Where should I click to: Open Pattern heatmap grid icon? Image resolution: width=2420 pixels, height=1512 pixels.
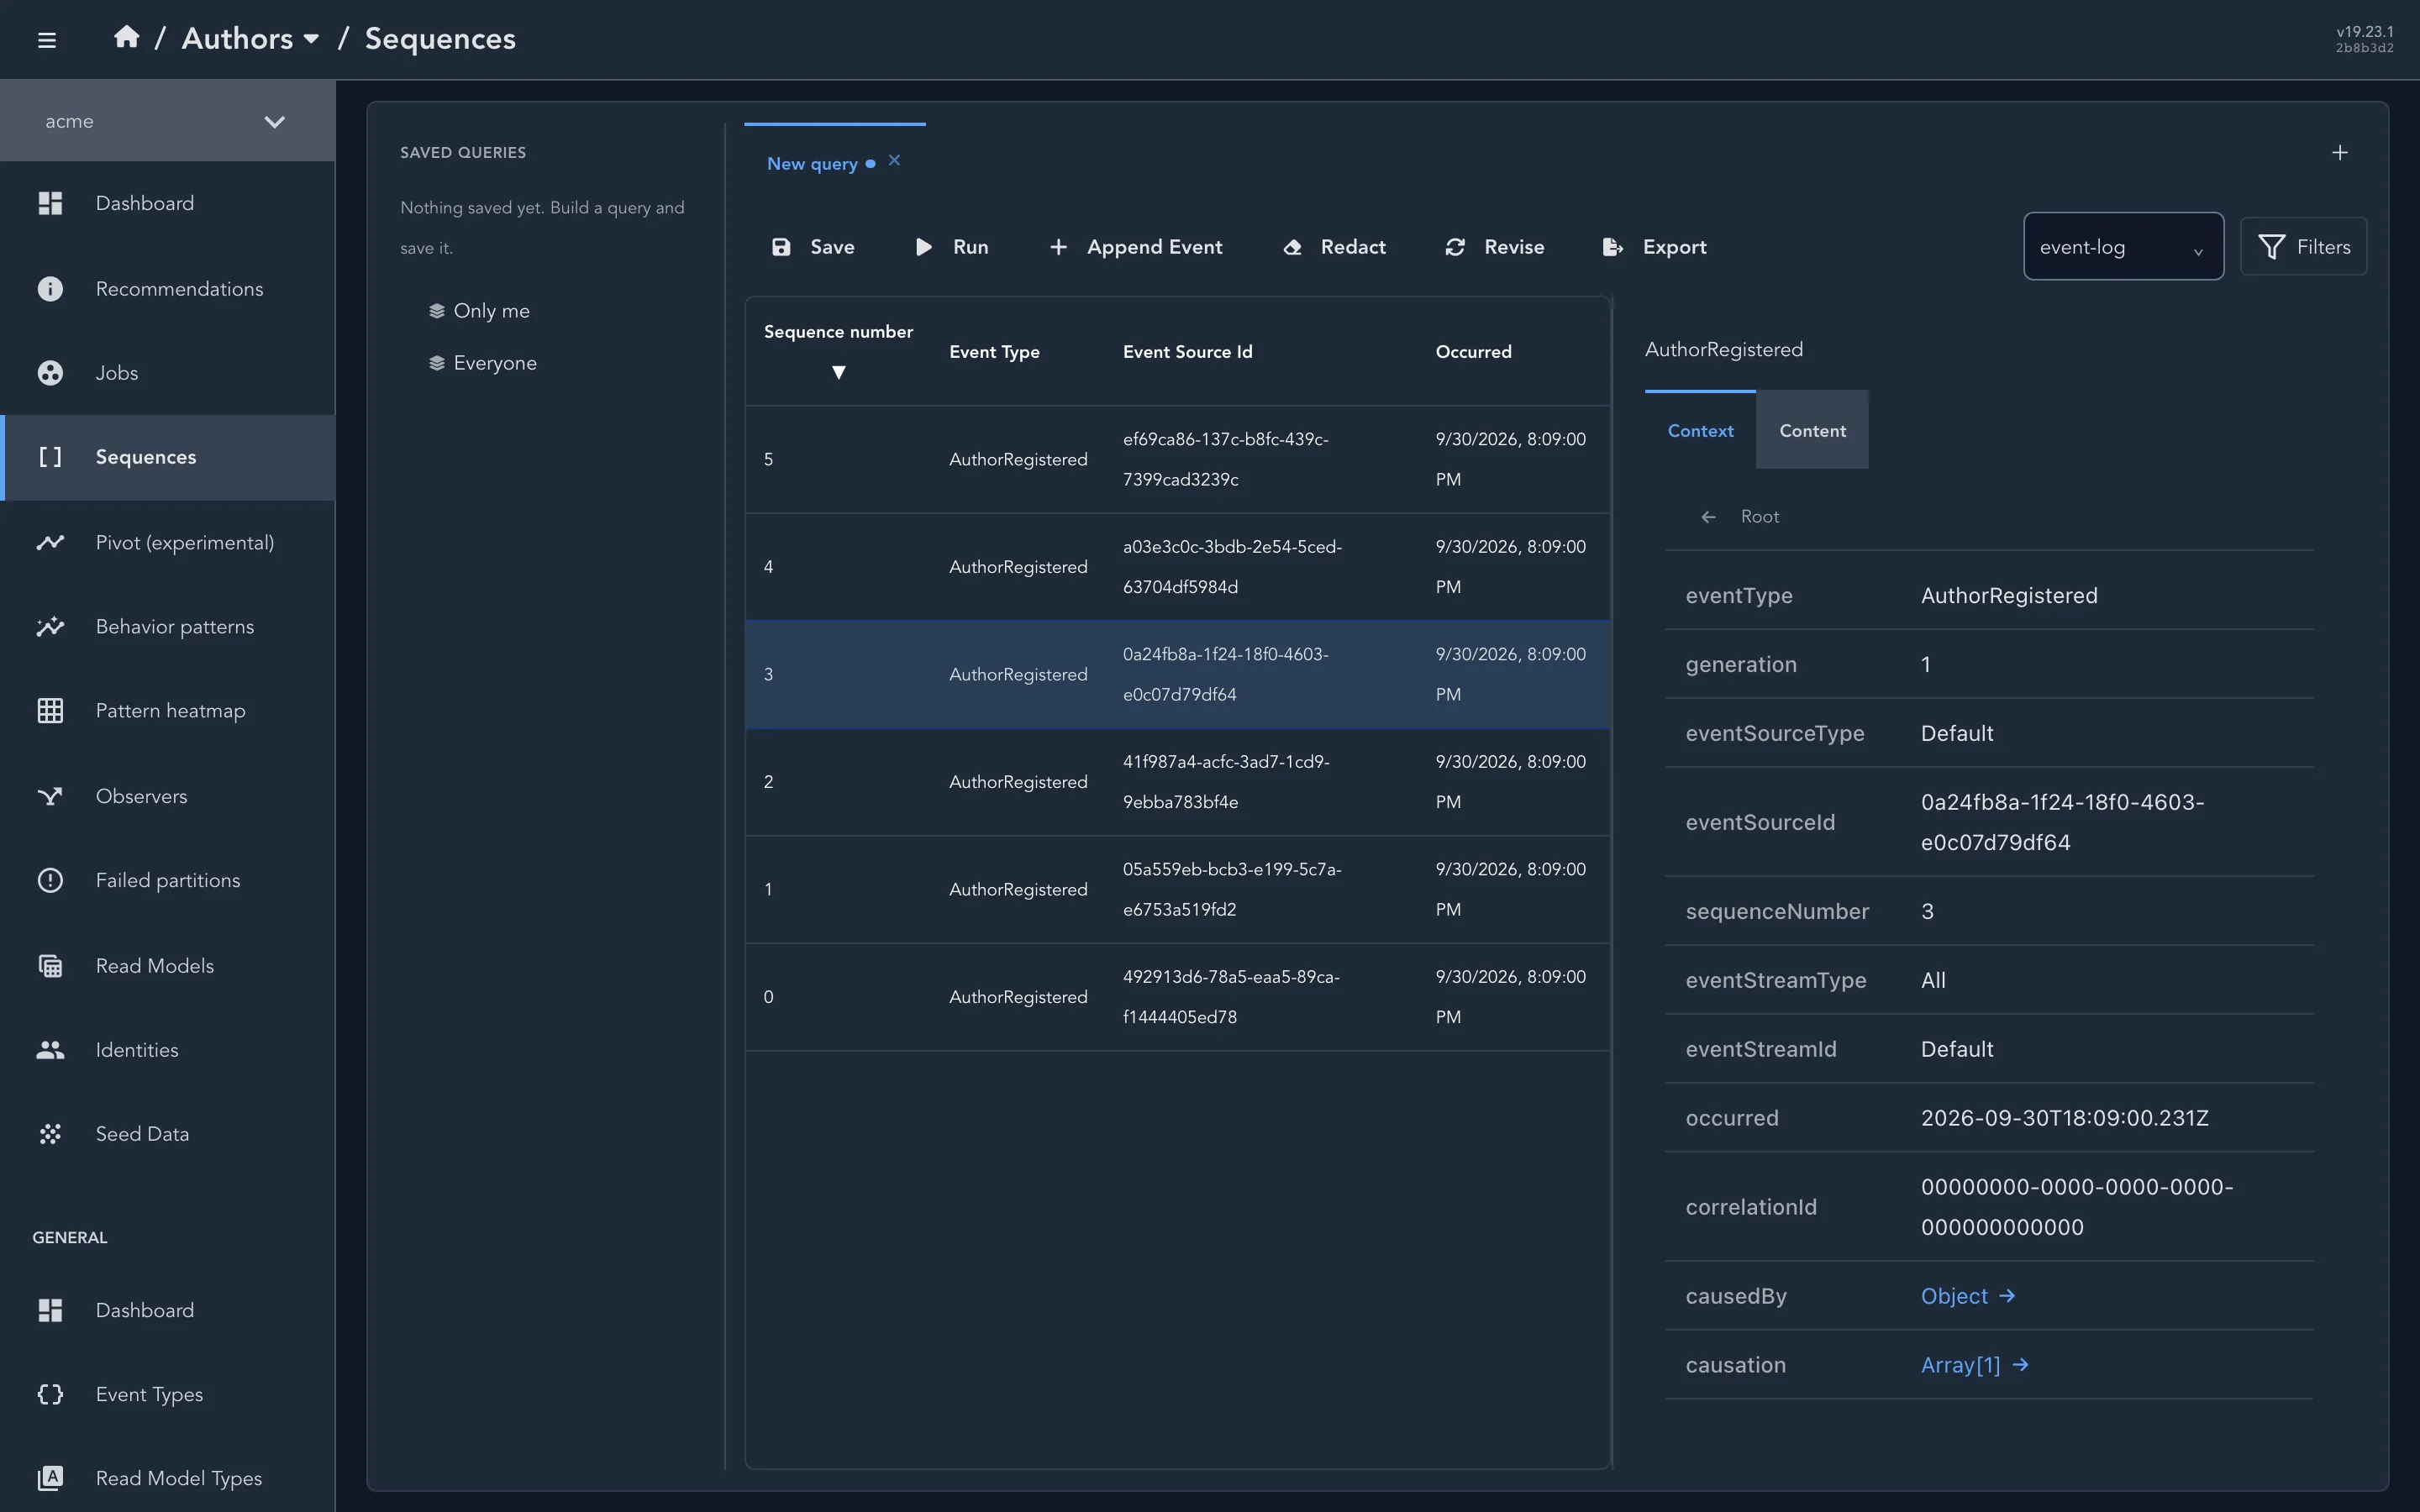50,711
